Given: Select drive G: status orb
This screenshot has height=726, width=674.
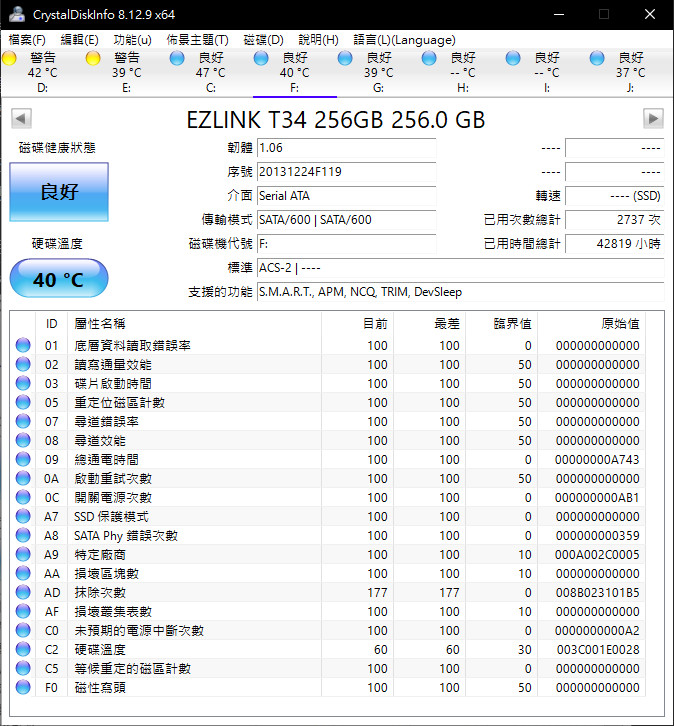Looking at the screenshot, I should point(345,58).
